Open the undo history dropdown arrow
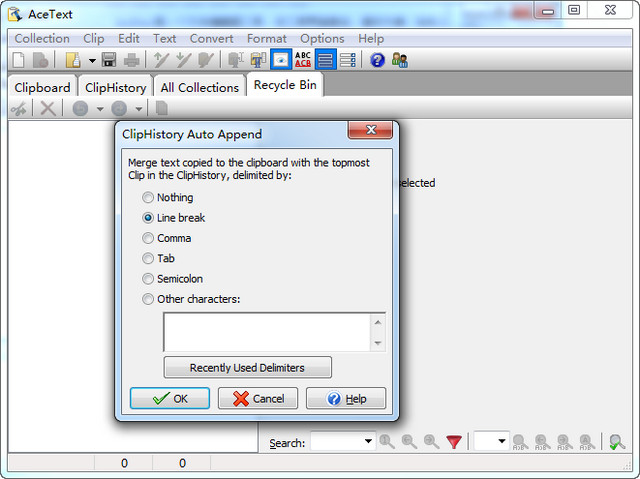 100,109
